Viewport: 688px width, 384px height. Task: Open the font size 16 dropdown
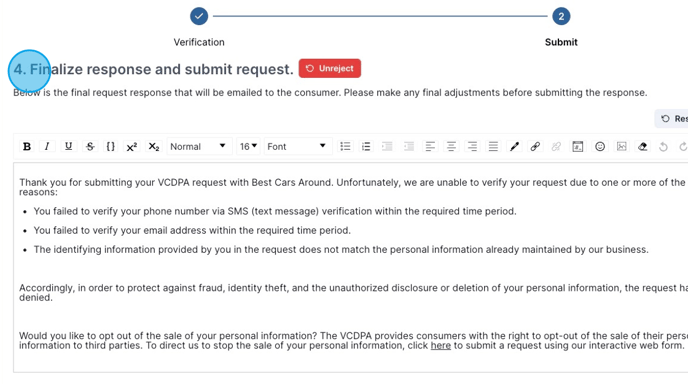(248, 146)
